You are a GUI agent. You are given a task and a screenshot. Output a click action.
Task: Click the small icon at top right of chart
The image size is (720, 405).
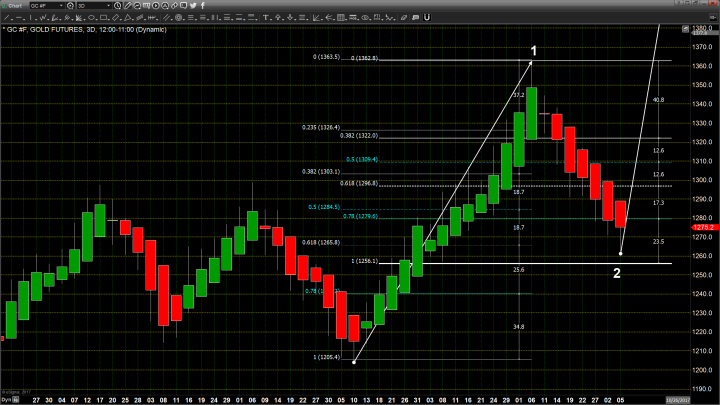[x=685, y=29]
